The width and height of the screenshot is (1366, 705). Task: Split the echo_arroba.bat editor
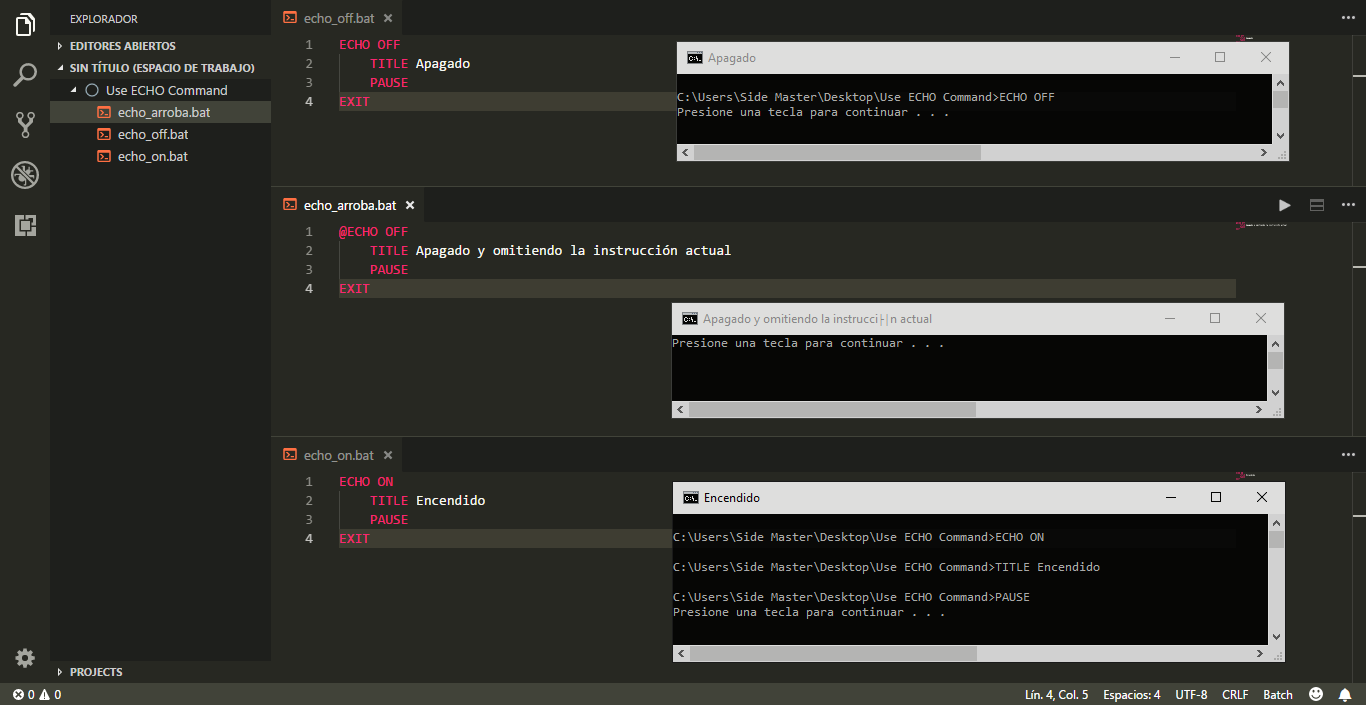pos(1317,205)
